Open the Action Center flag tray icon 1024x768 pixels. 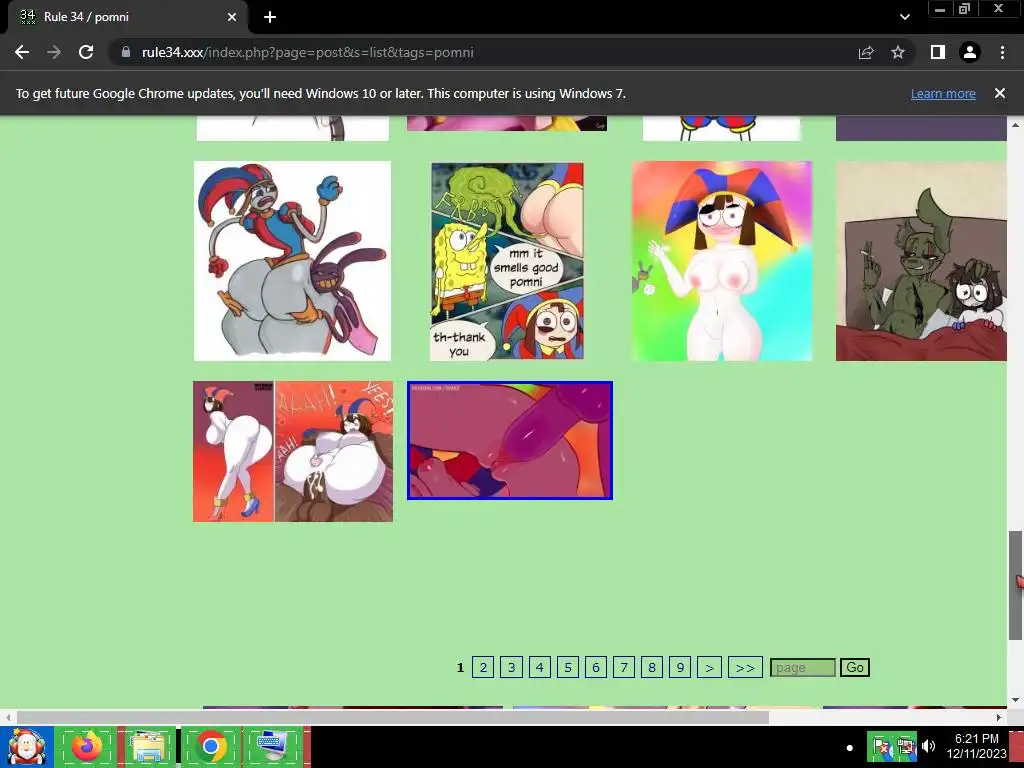pyautogui.click(x=880, y=747)
